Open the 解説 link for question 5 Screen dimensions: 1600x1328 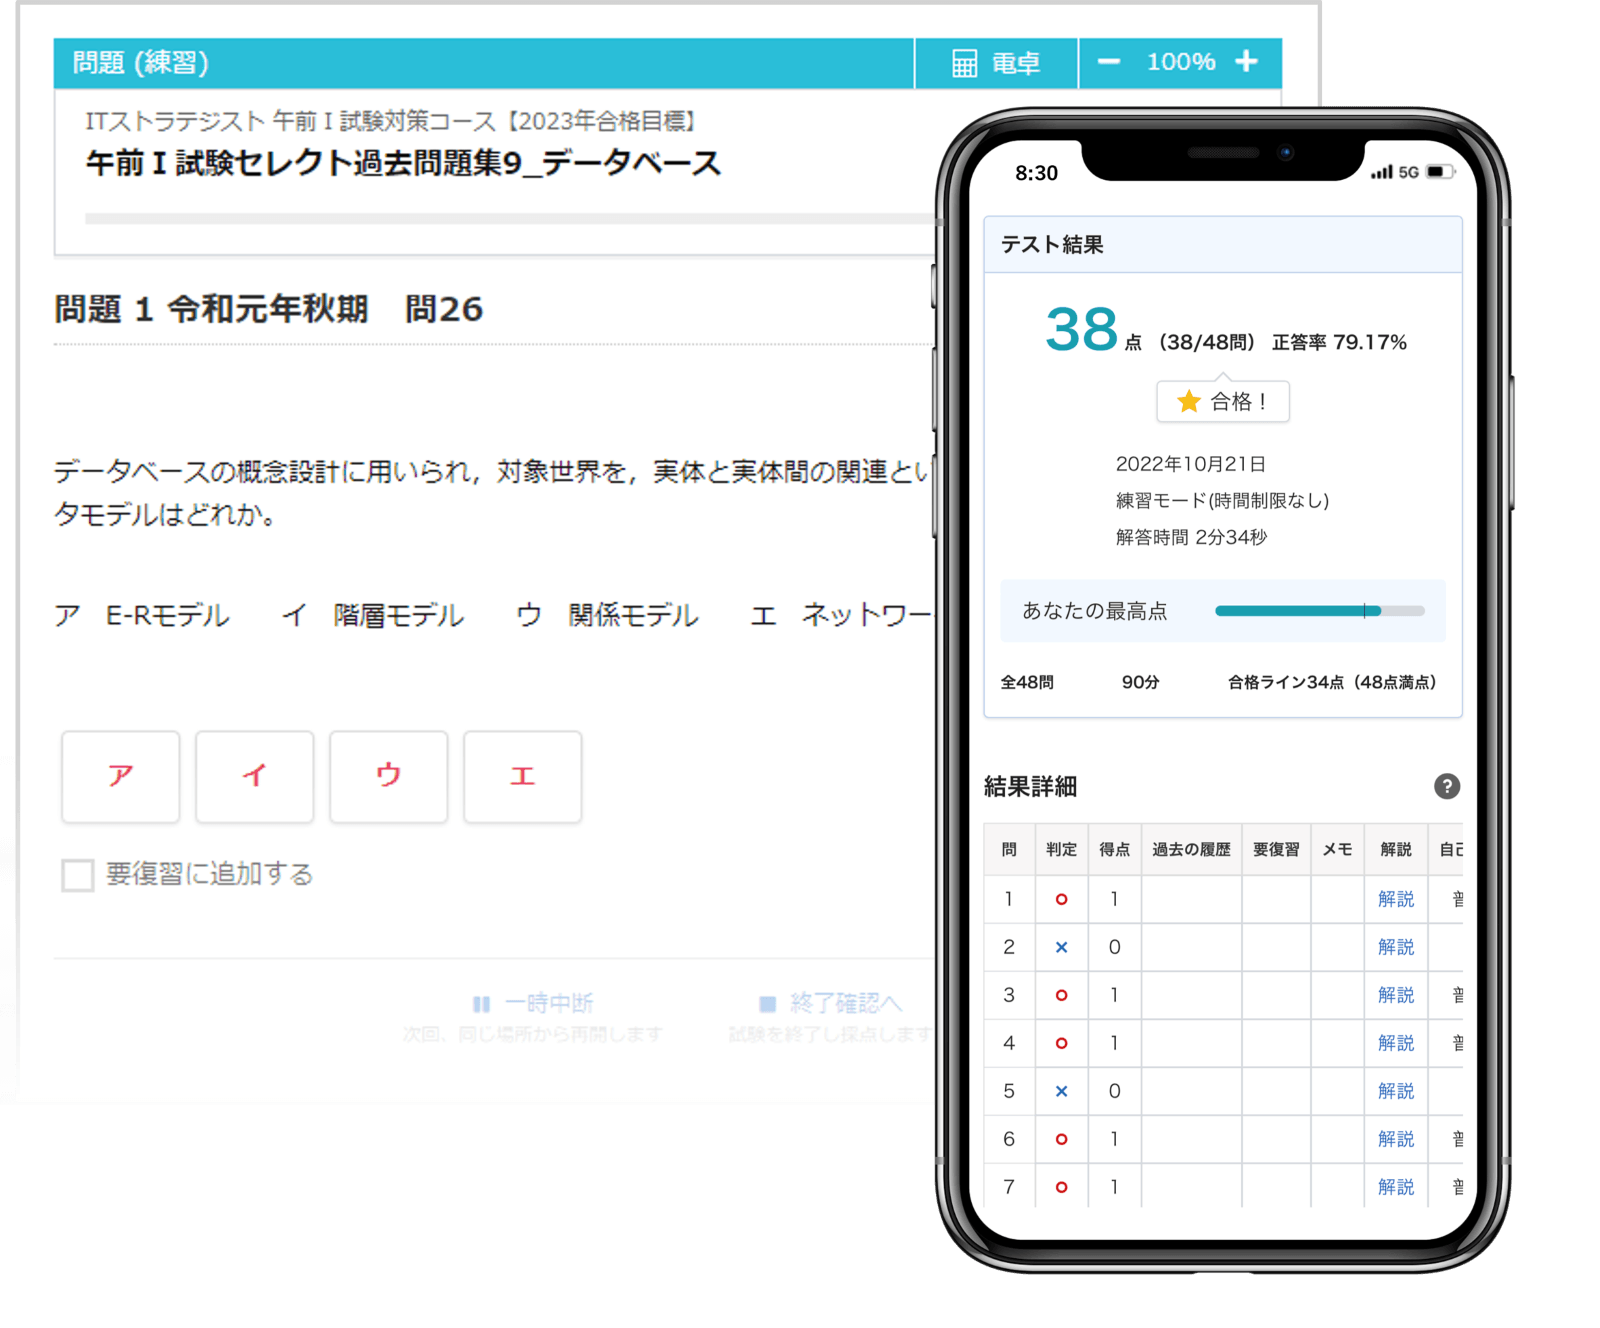click(x=1395, y=1091)
